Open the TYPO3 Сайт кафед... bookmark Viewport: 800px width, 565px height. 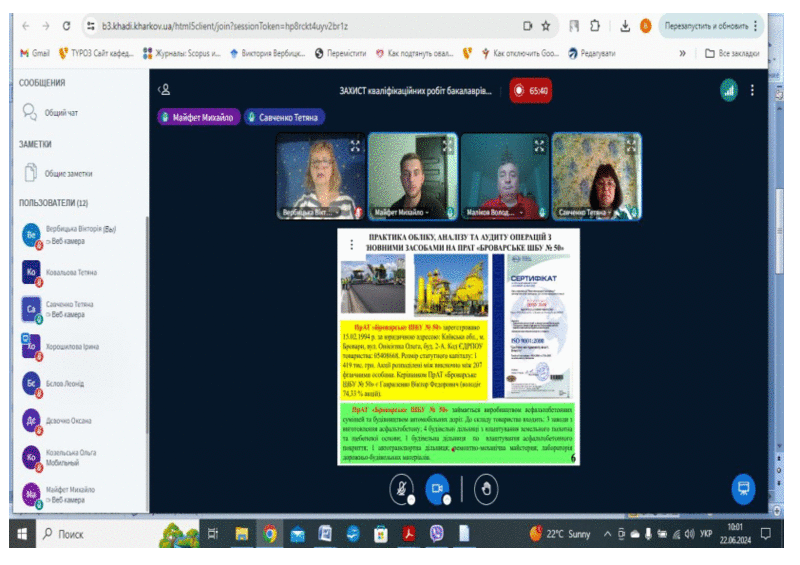[96, 53]
